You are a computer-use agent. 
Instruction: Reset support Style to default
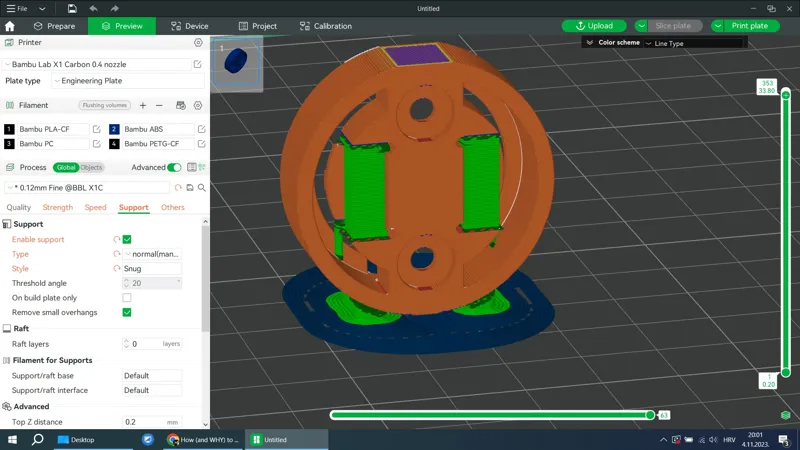point(117,268)
